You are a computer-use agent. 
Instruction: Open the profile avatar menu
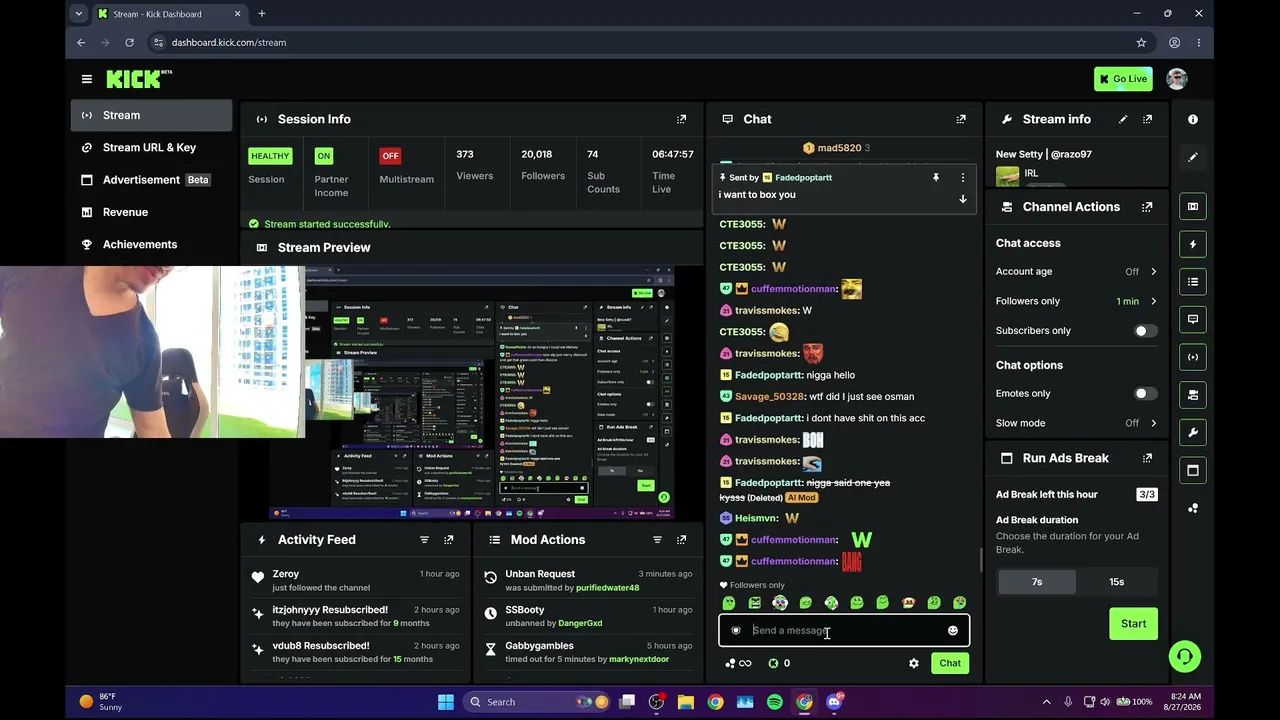click(x=1177, y=79)
